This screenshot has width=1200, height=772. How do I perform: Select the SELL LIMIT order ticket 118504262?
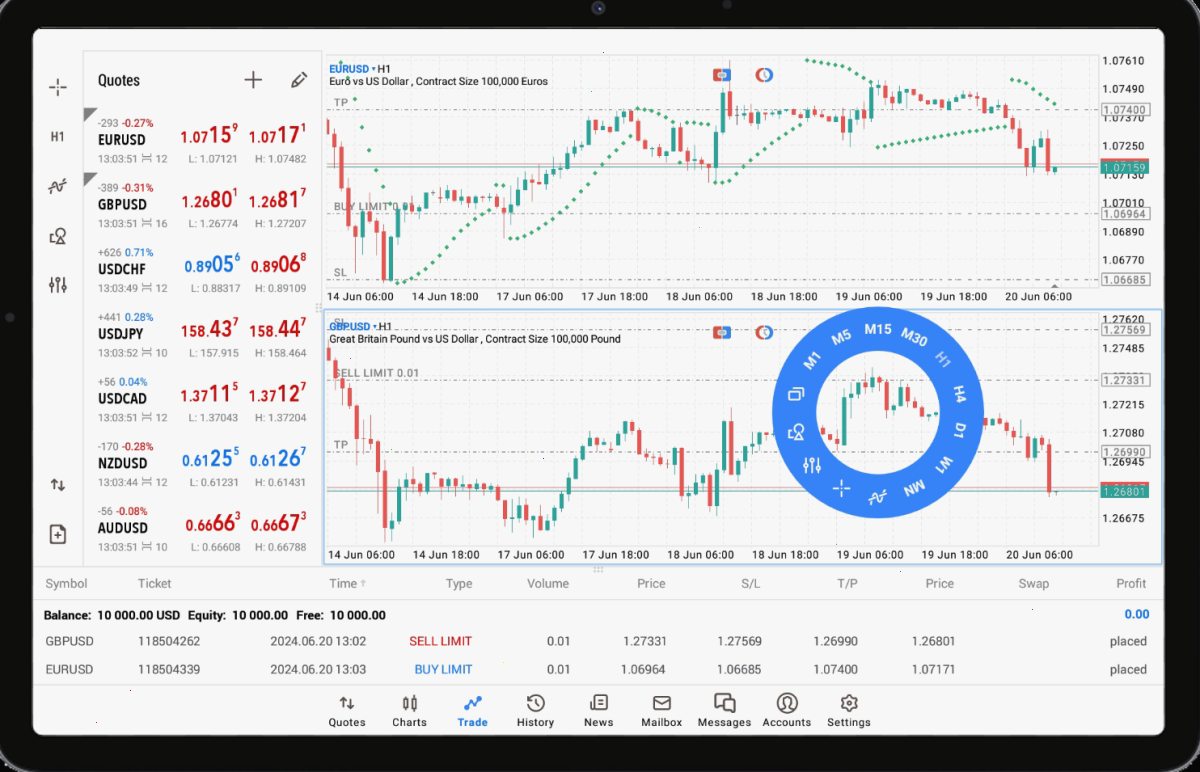coord(596,641)
